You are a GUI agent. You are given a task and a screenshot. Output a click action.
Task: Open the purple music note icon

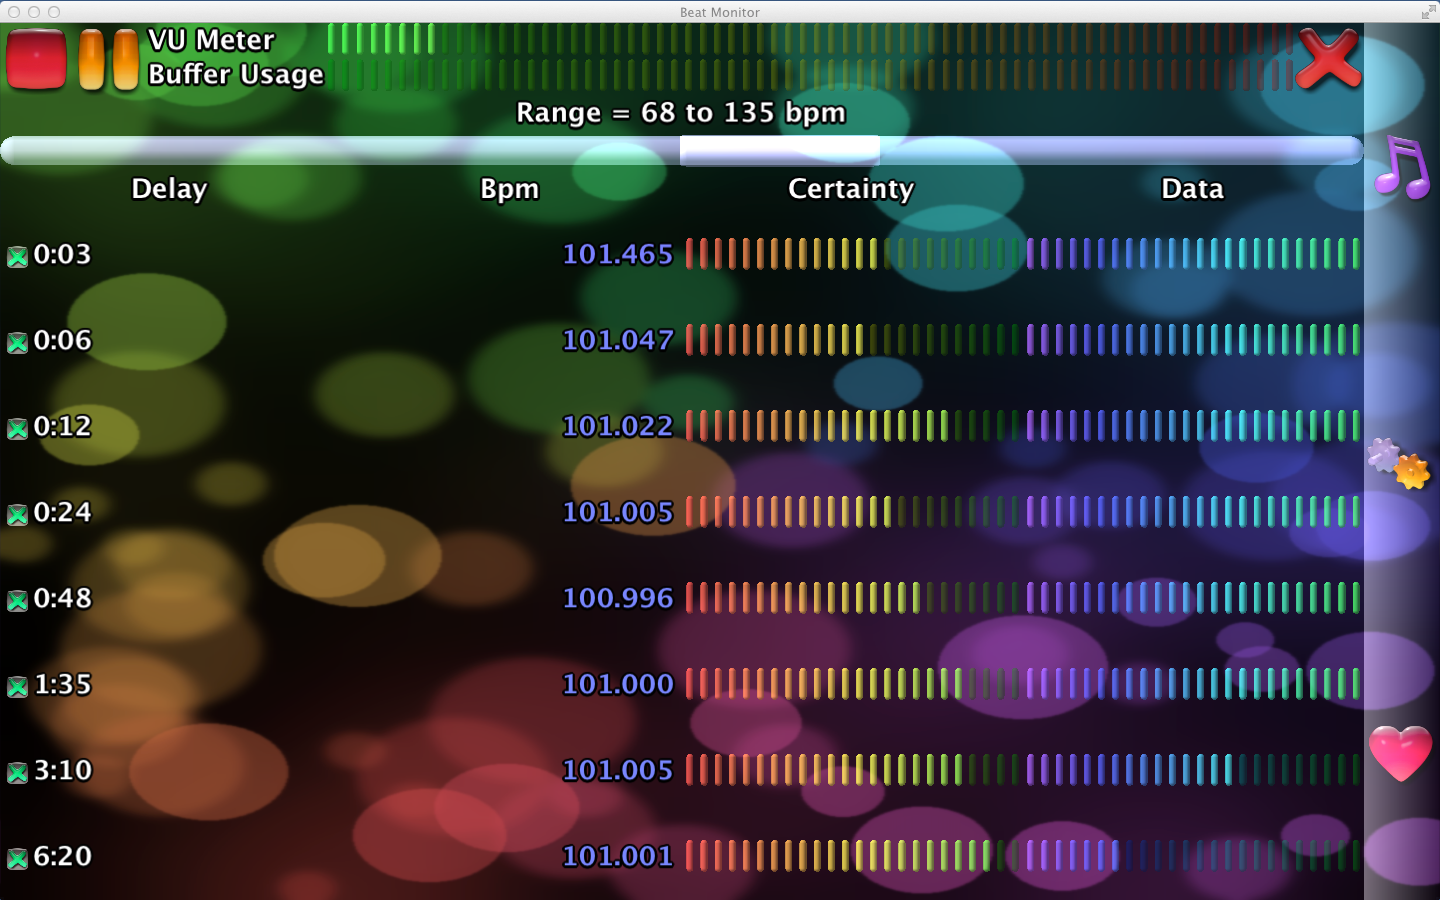1402,168
